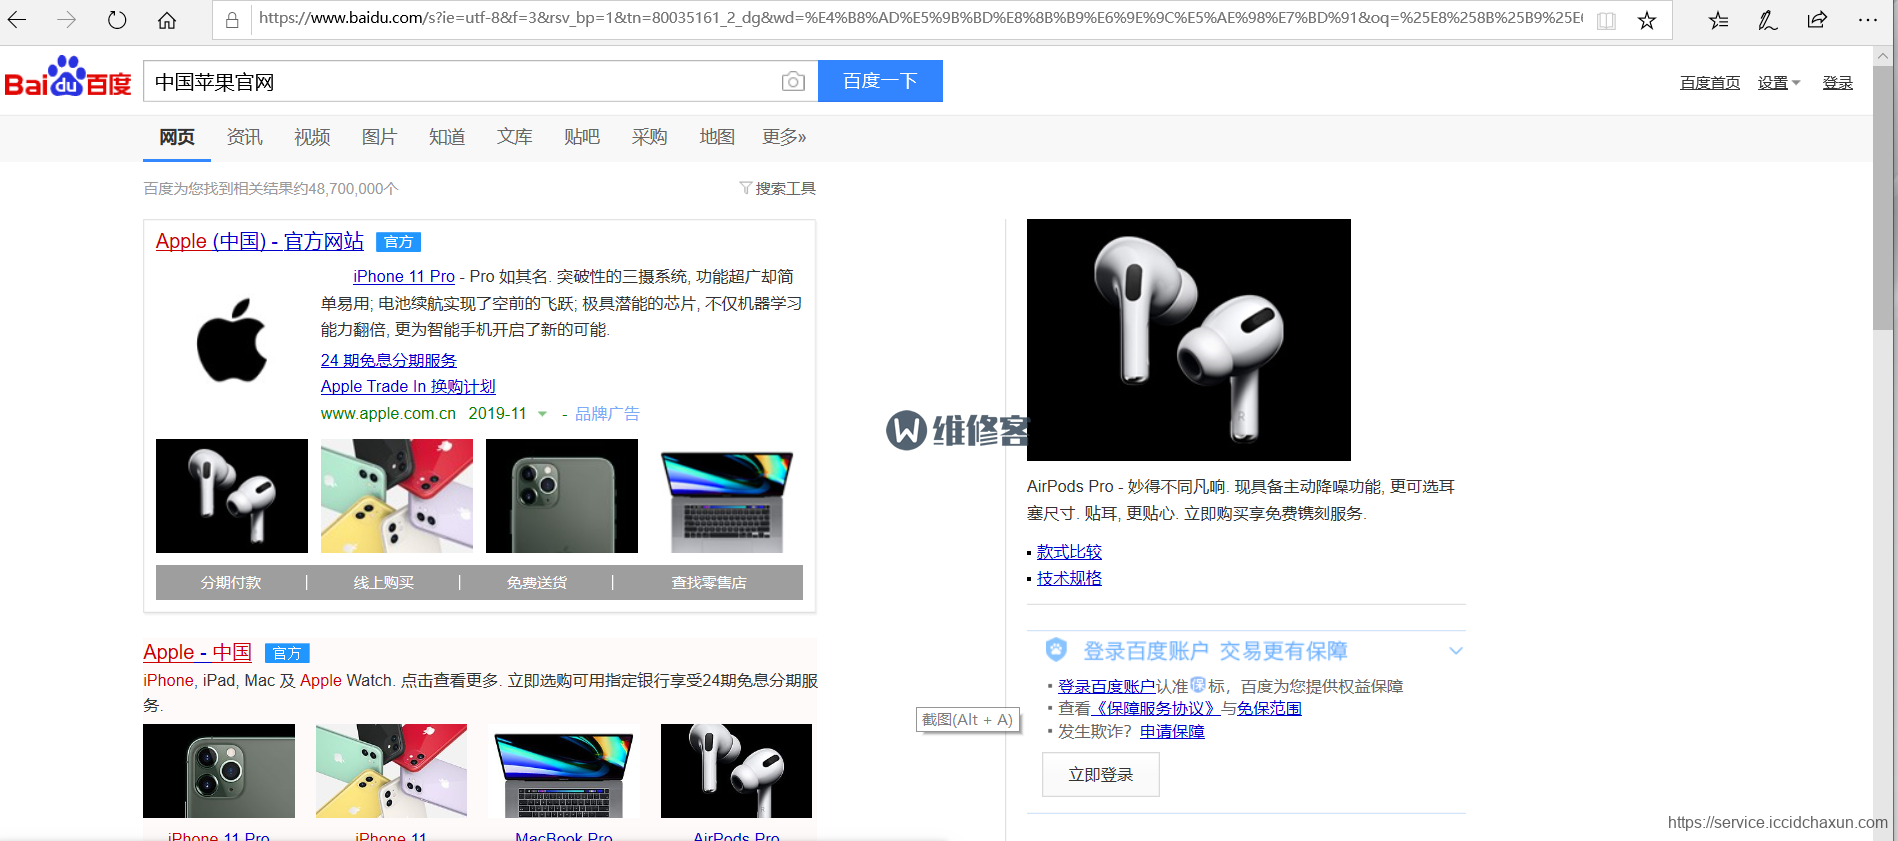
Task: Switch to the 文库 tab
Action: pyautogui.click(x=515, y=137)
